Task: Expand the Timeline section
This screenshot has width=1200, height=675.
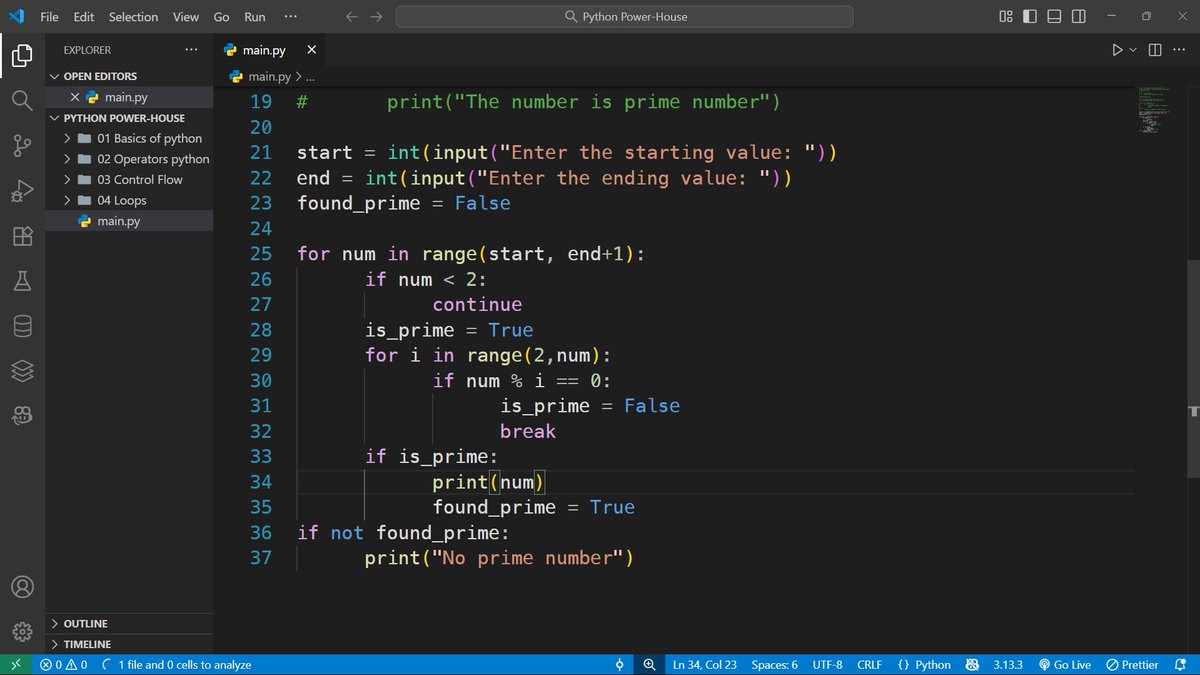Action: tap(128, 645)
